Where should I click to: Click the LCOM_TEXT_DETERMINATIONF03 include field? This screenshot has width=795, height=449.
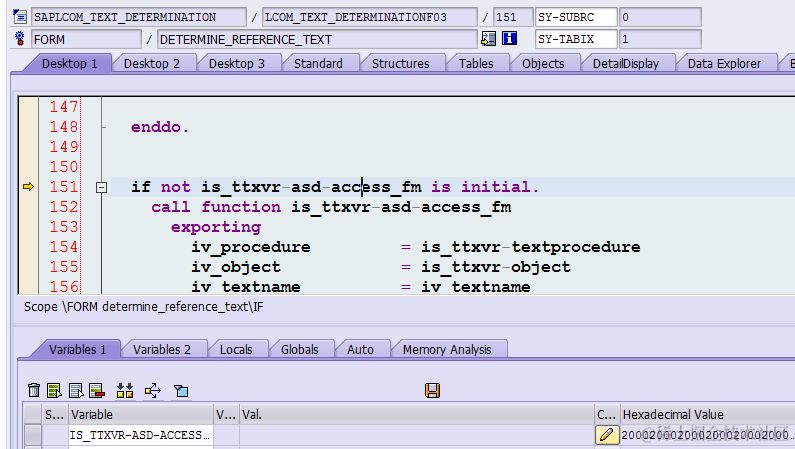[x=370, y=17]
